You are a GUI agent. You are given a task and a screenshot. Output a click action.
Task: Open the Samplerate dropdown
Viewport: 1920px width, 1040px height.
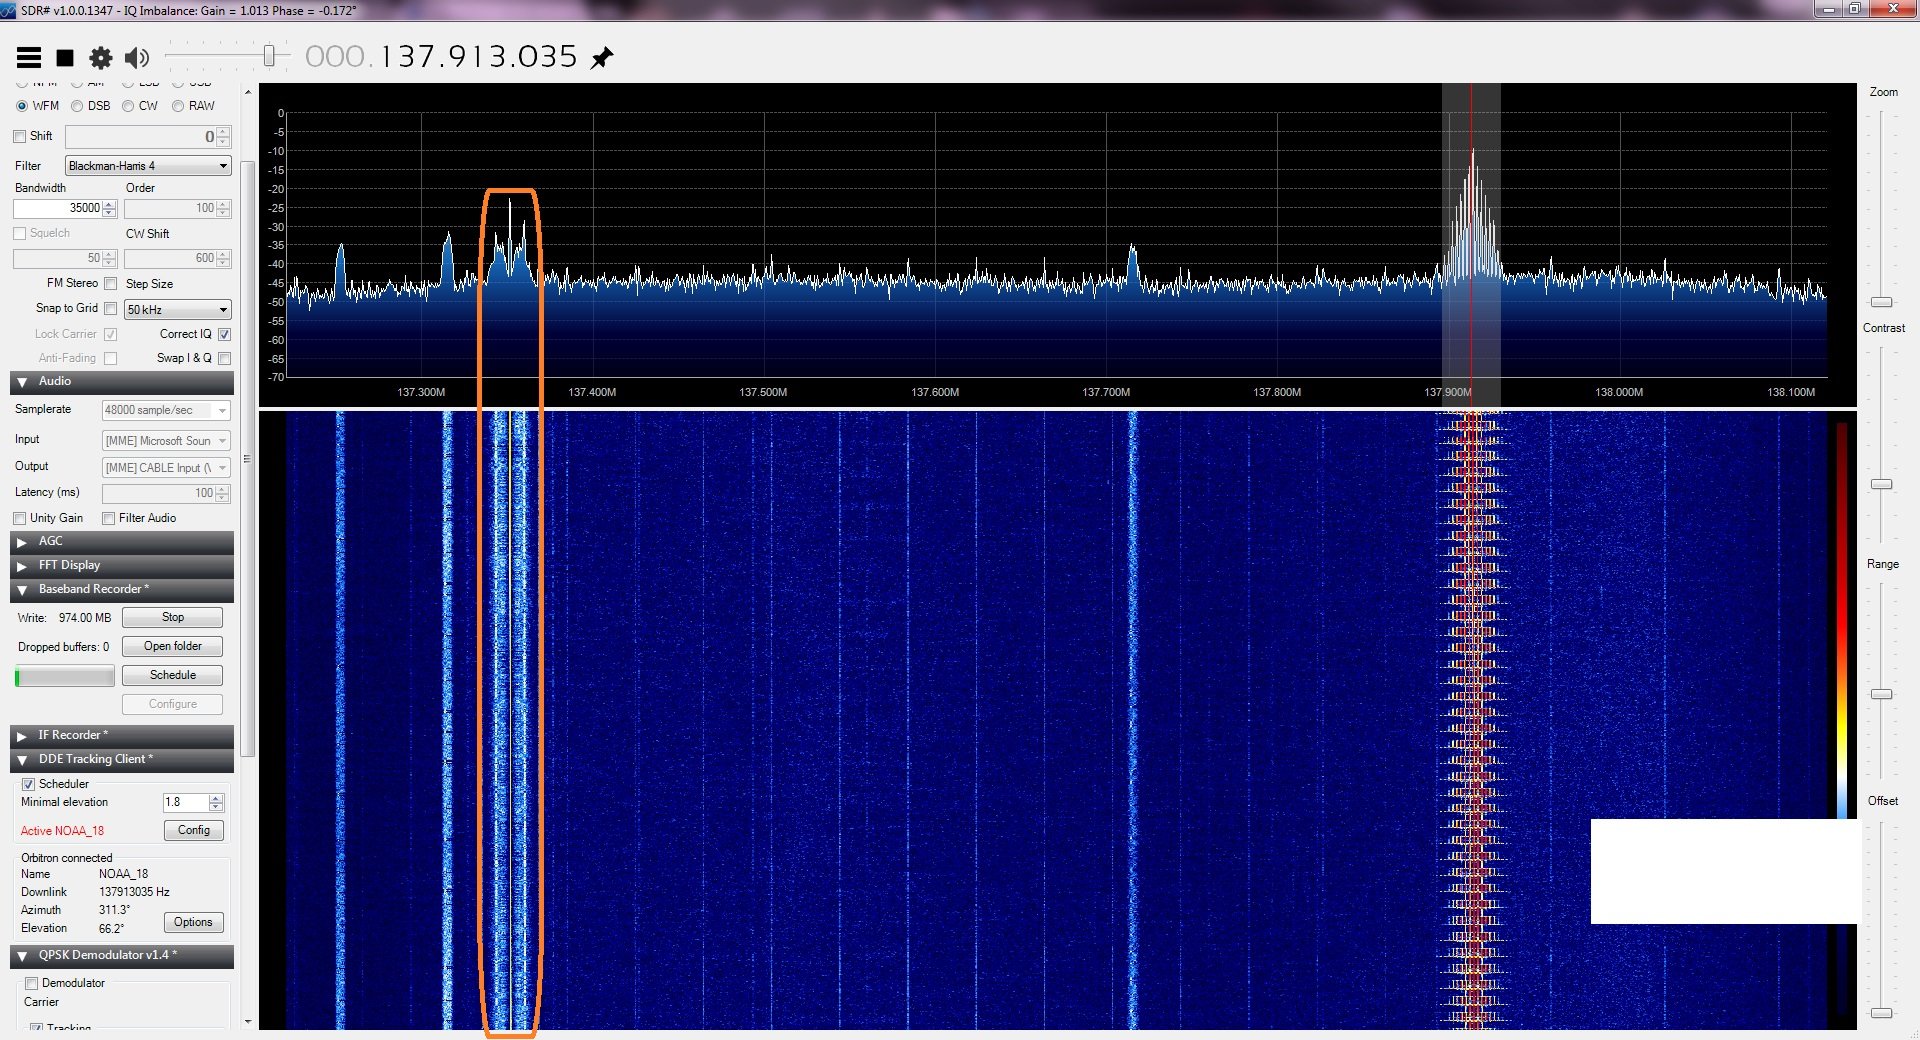coord(166,410)
